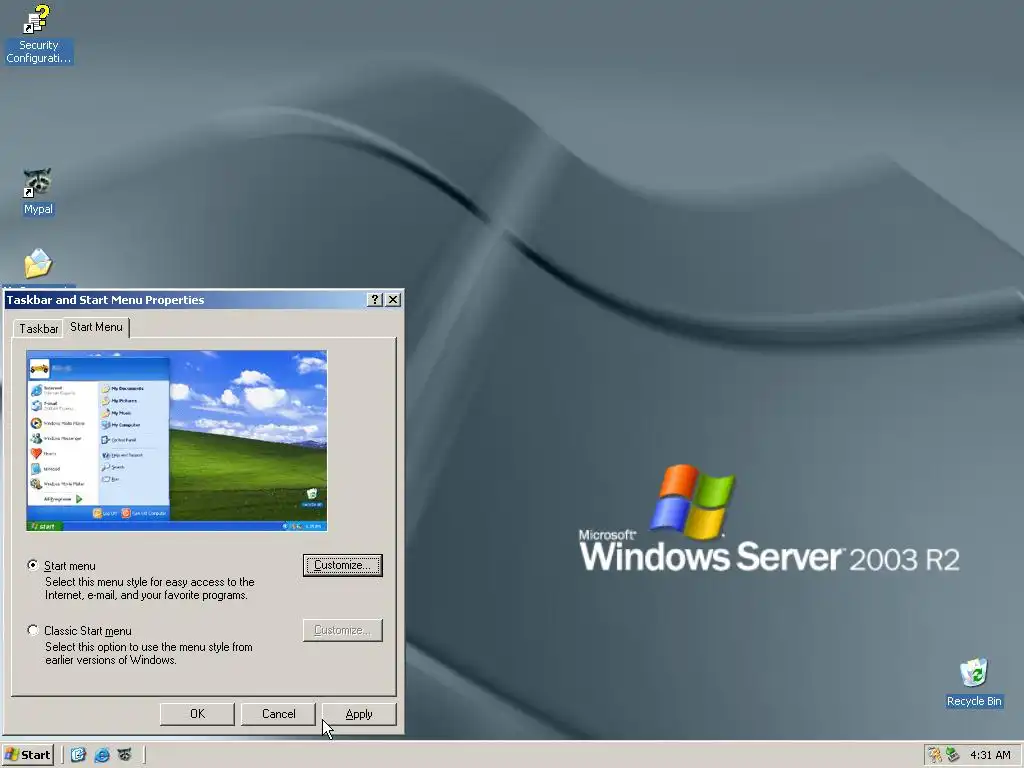1024x768 pixels.
Task: Switch to the Taskbar tab
Action: click(39, 328)
